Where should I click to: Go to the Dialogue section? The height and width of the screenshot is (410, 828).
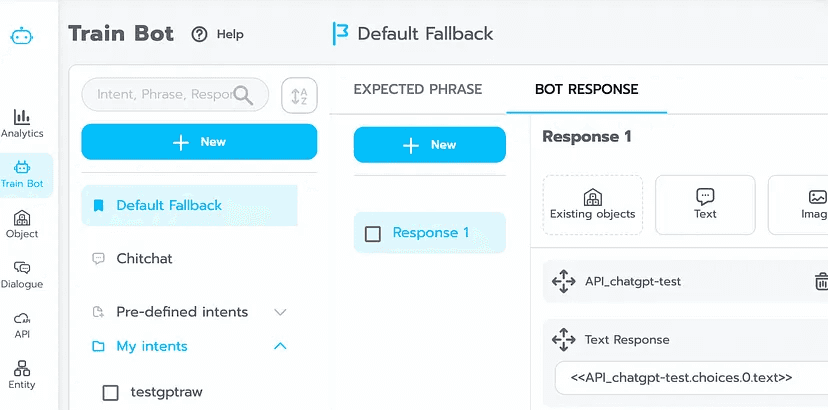pyautogui.click(x=22, y=274)
